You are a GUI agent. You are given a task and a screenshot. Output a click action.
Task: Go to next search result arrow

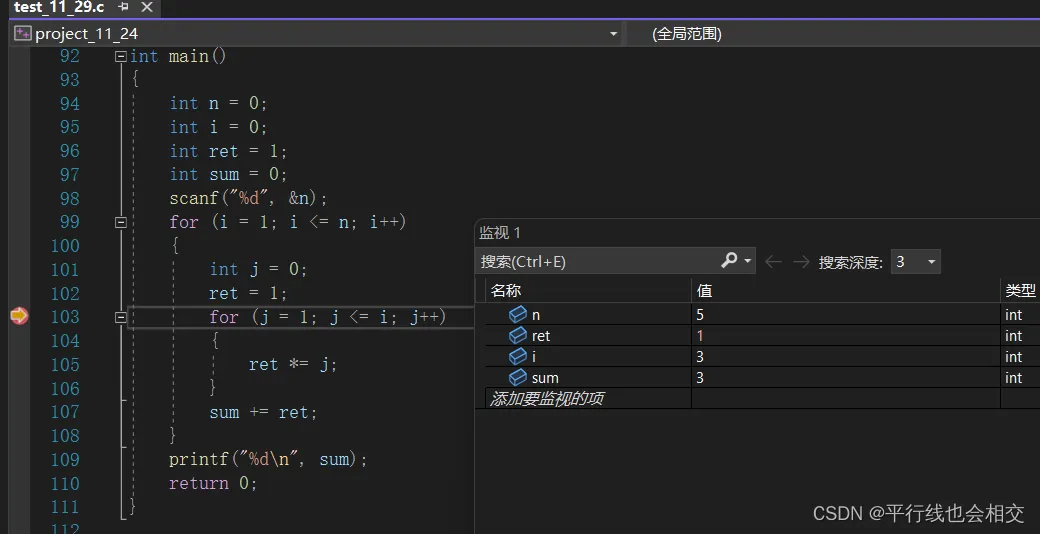(801, 261)
